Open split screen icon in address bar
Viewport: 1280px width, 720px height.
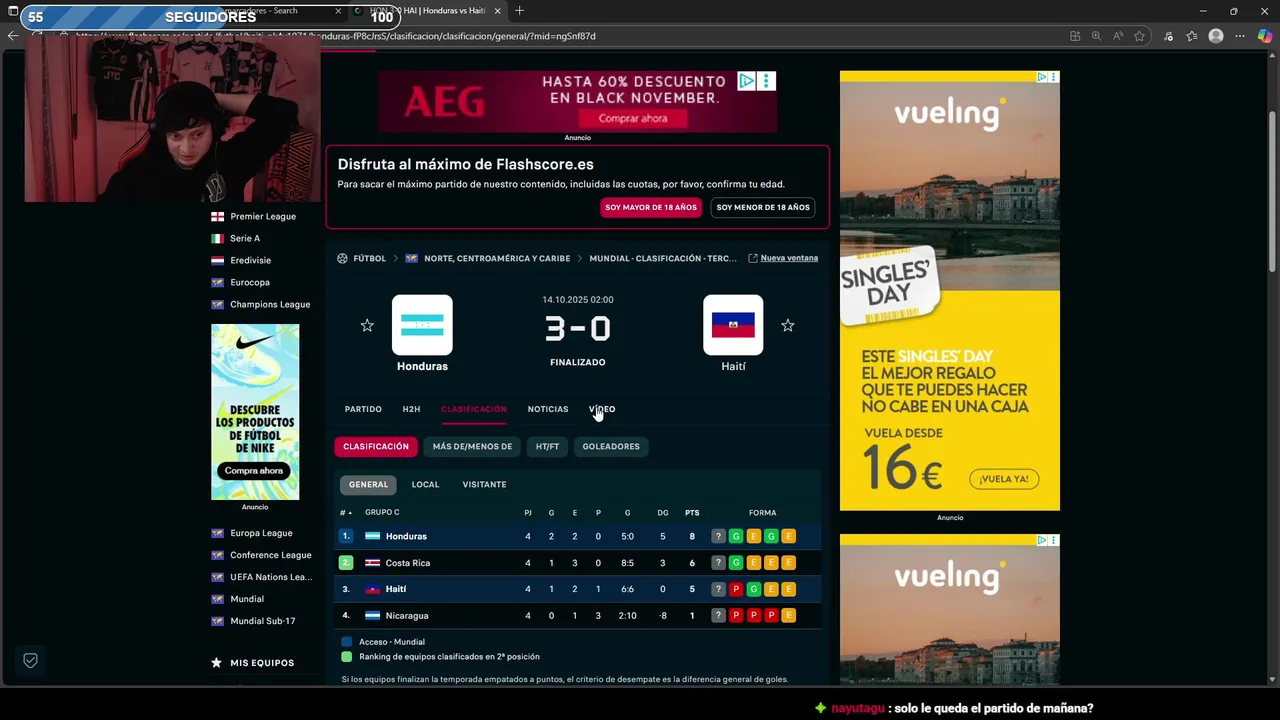click(x=1075, y=36)
